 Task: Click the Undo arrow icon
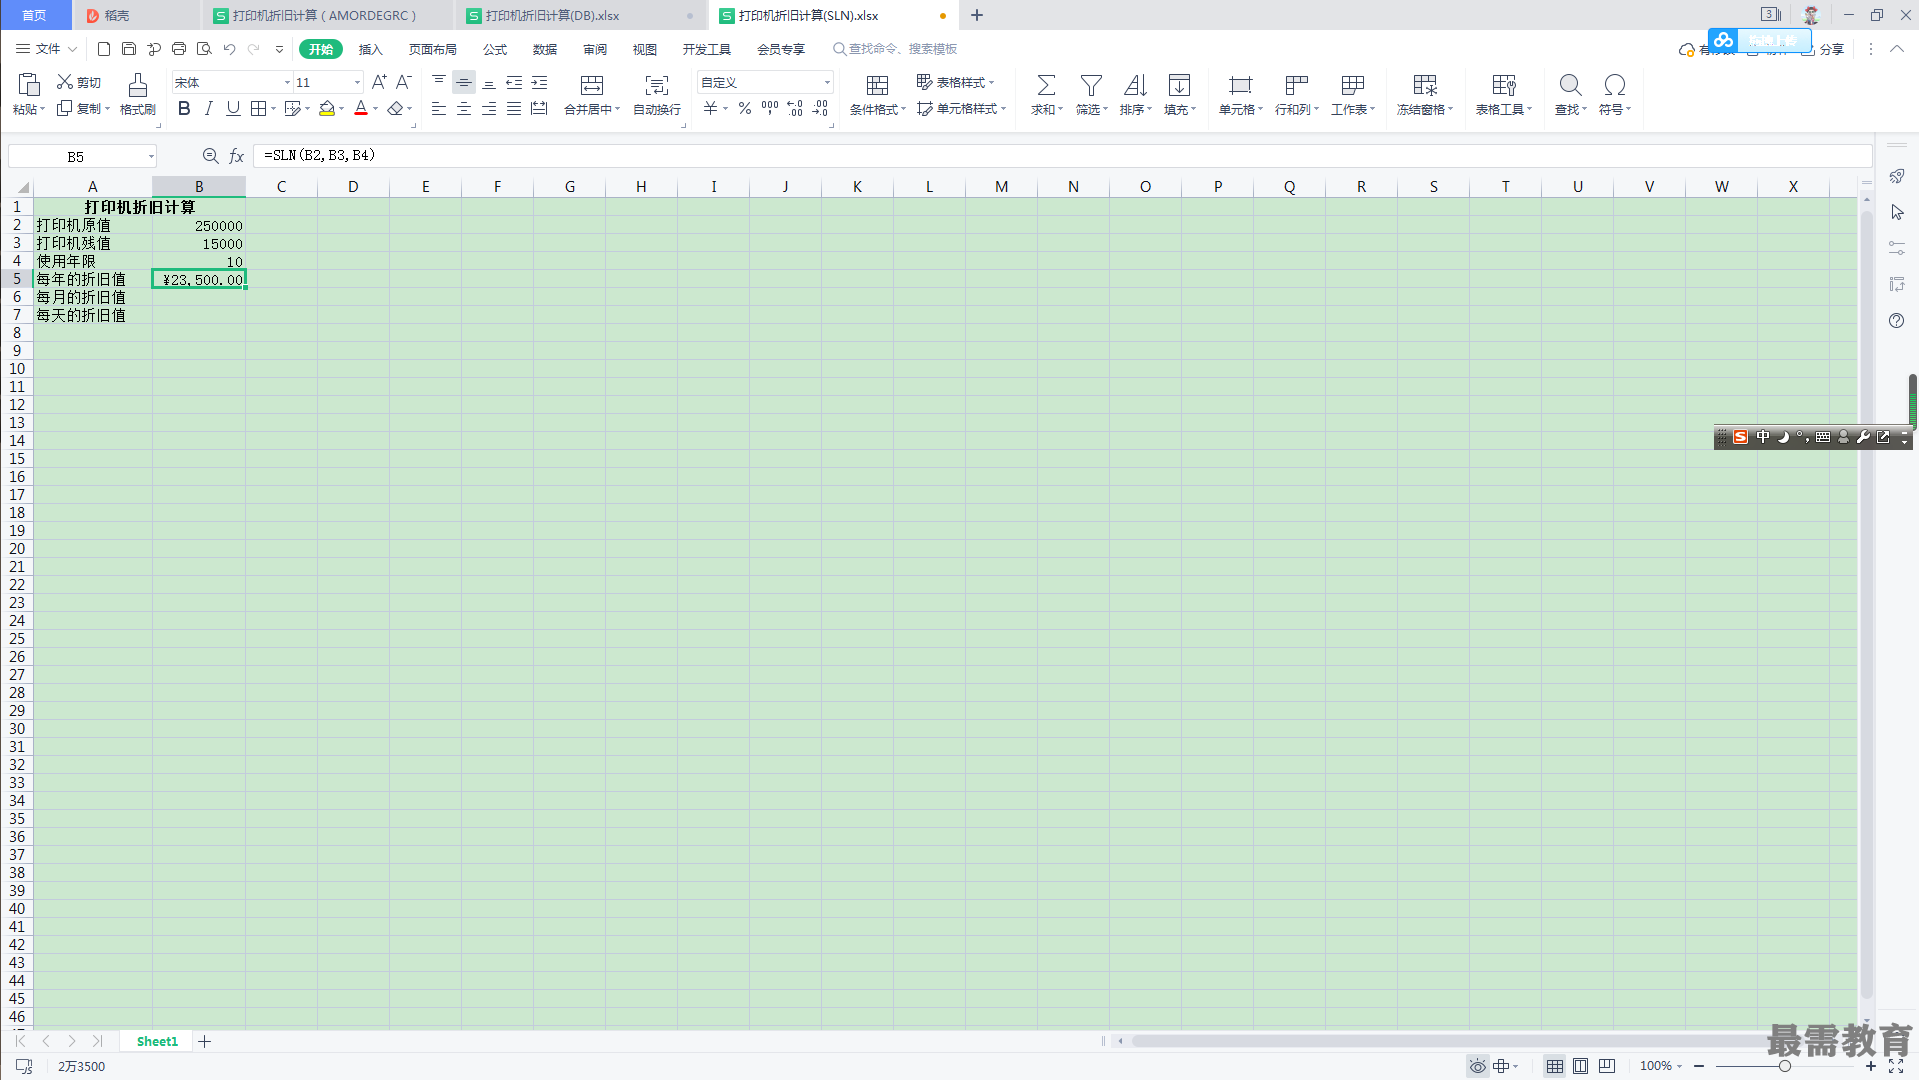[x=229, y=49]
